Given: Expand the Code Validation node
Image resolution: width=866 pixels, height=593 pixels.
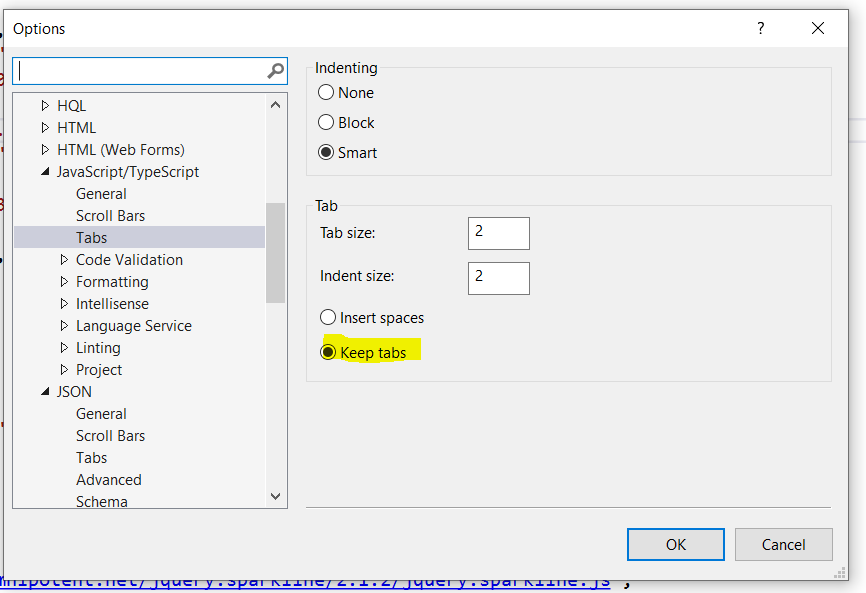Looking at the screenshot, I should tap(64, 260).
